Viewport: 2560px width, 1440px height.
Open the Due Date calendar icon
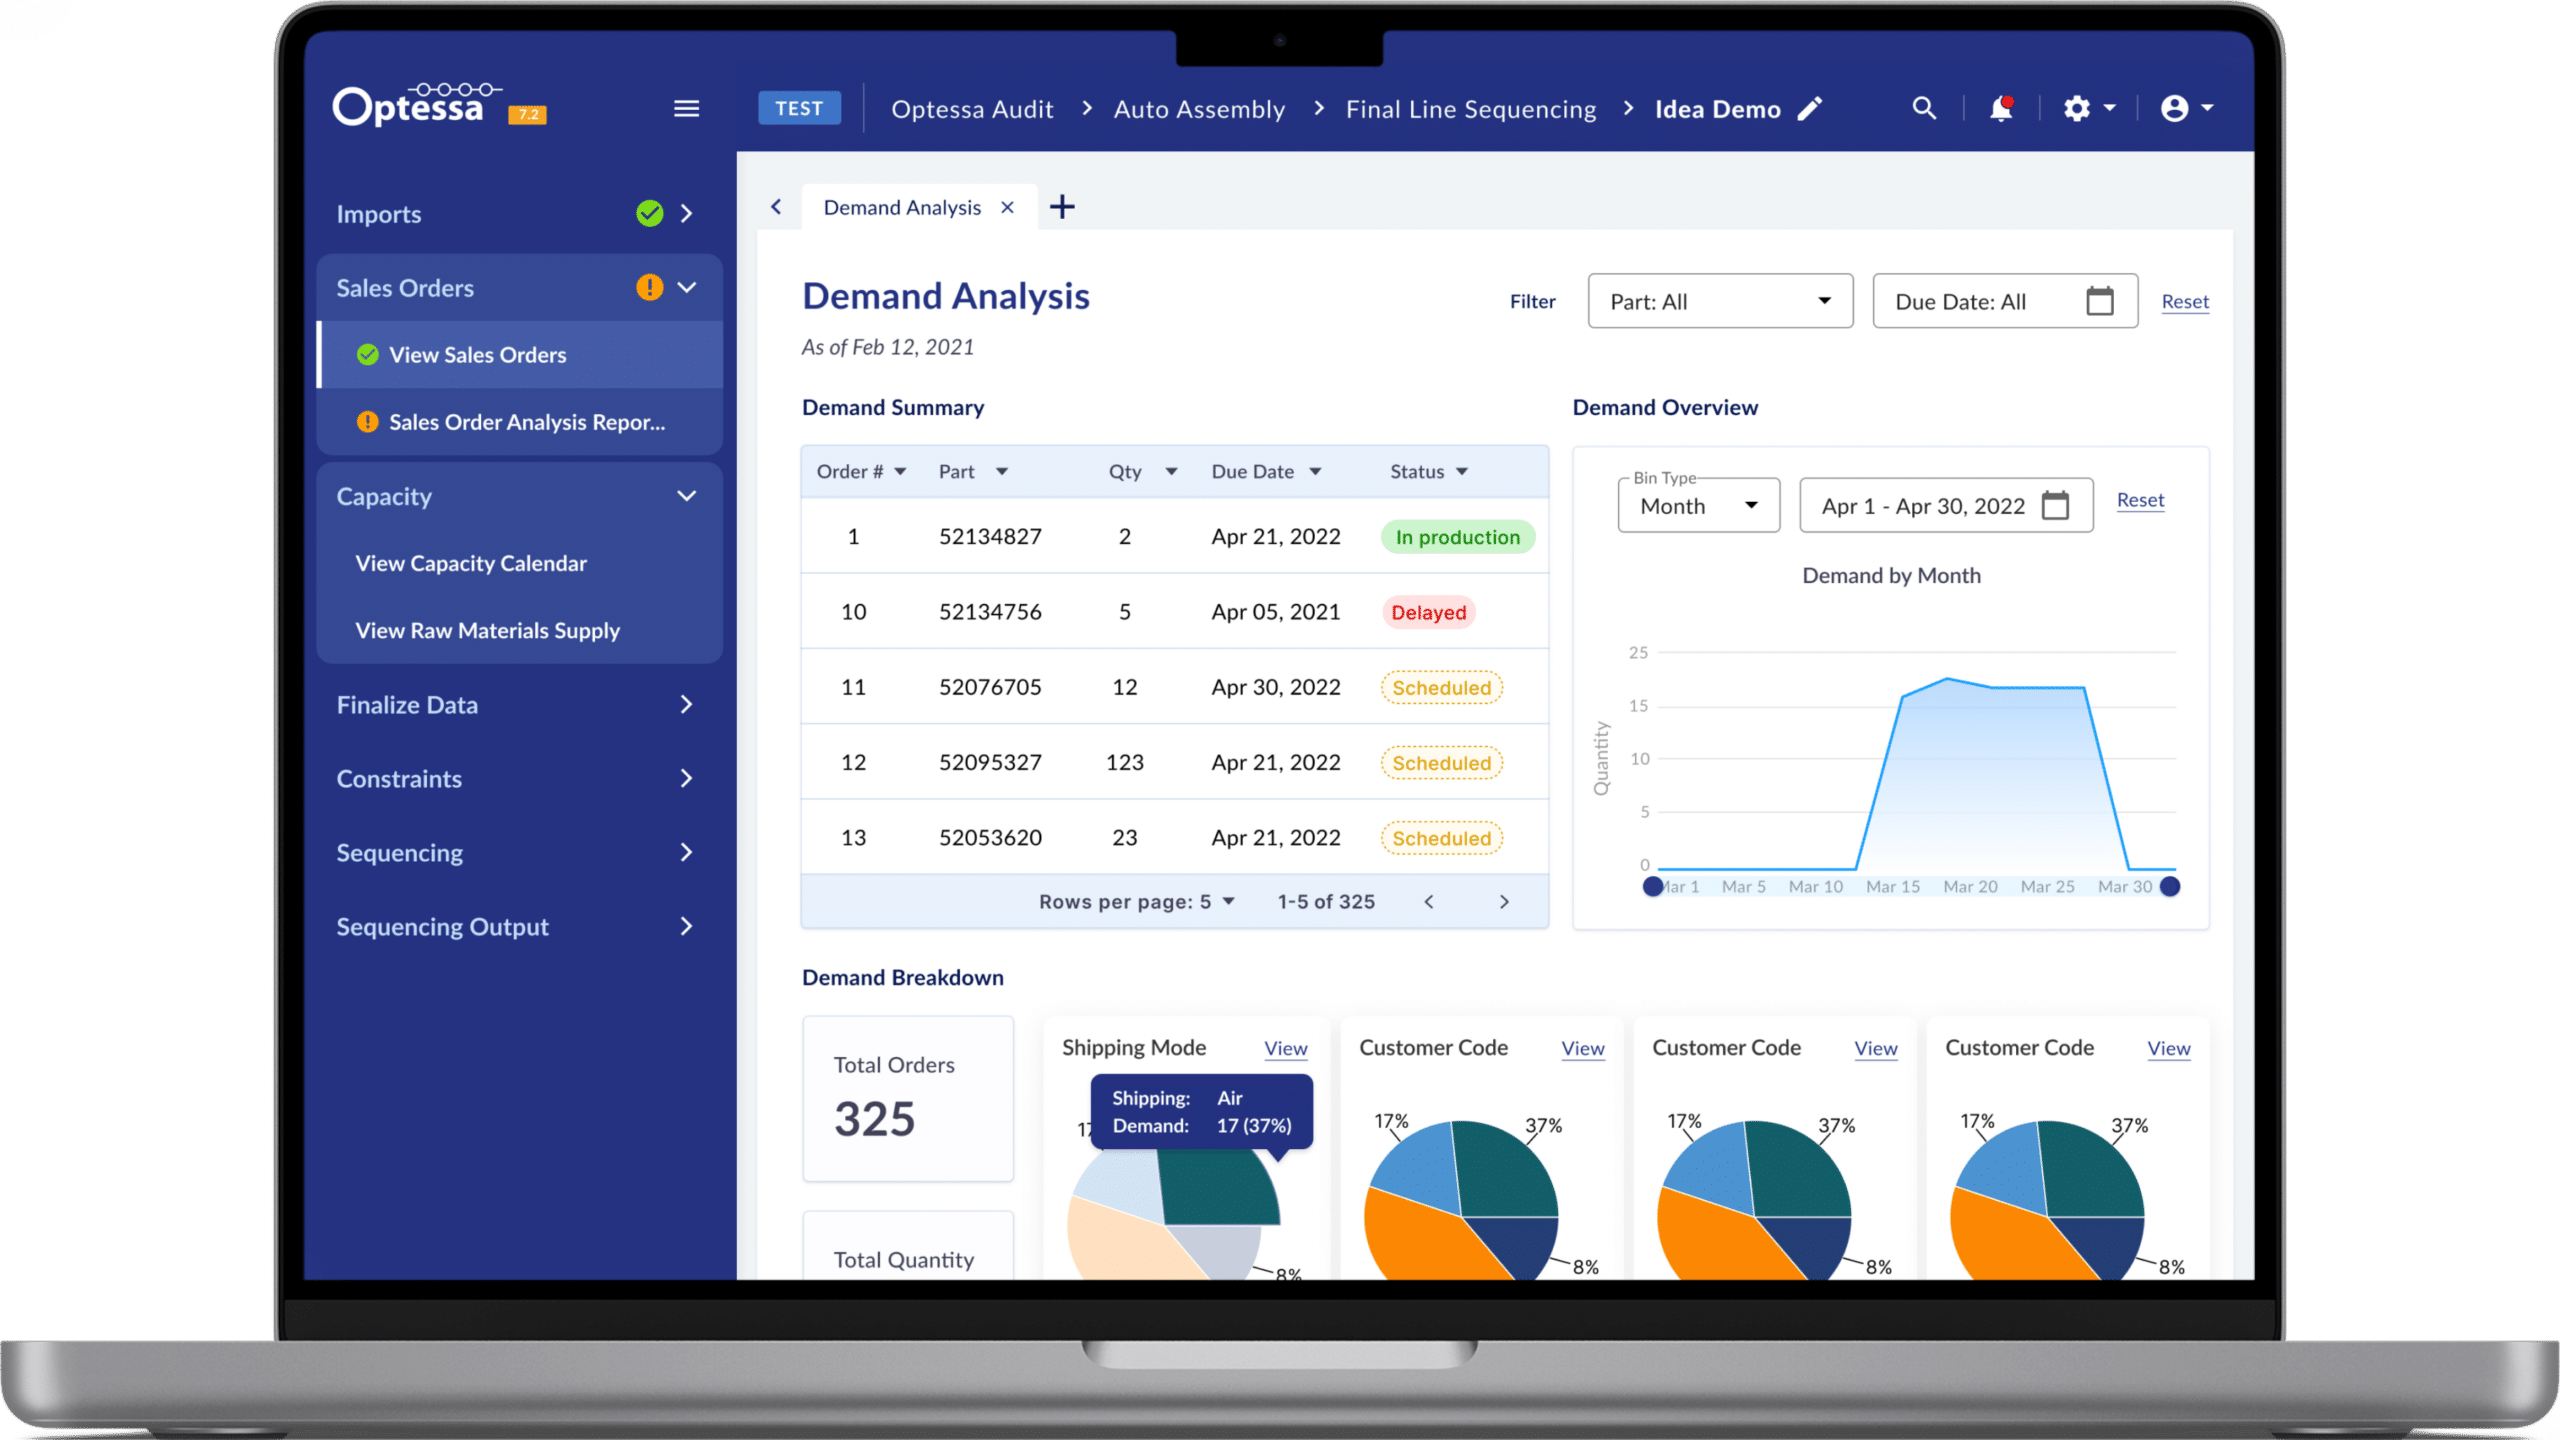[x=2099, y=301]
